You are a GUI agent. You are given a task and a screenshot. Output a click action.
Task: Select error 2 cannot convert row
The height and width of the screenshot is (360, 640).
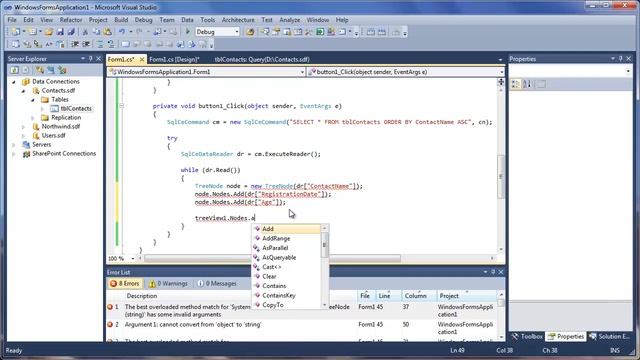pyautogui.click(x=302, y=328)
